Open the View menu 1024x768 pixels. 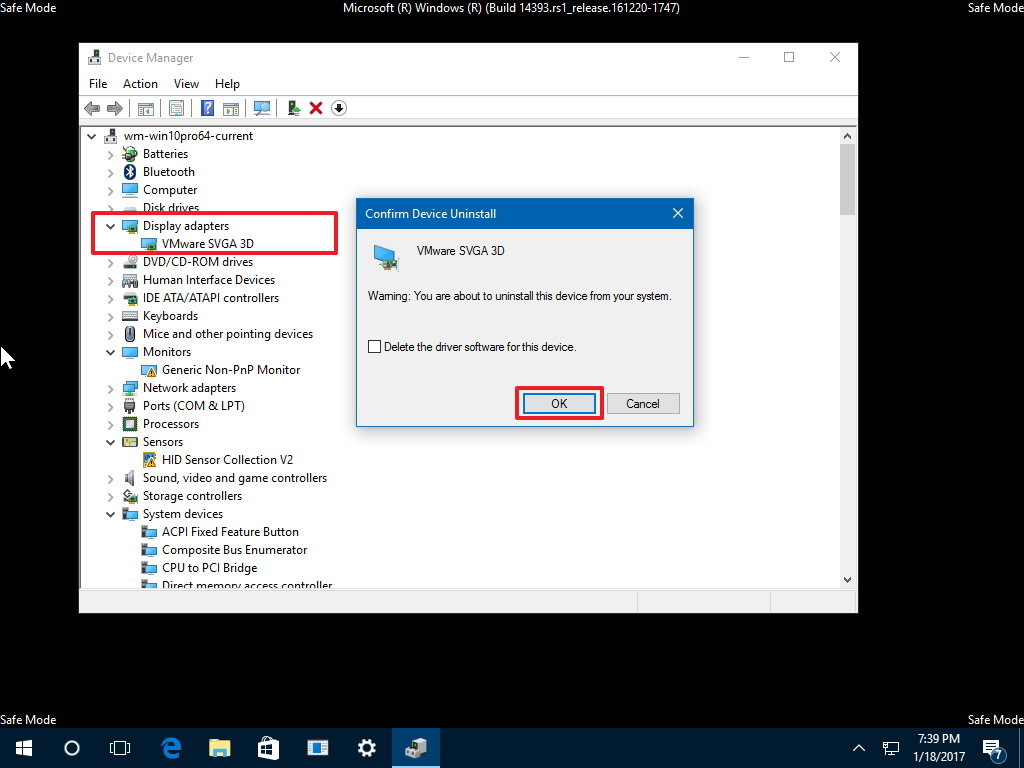click(186, 83)
